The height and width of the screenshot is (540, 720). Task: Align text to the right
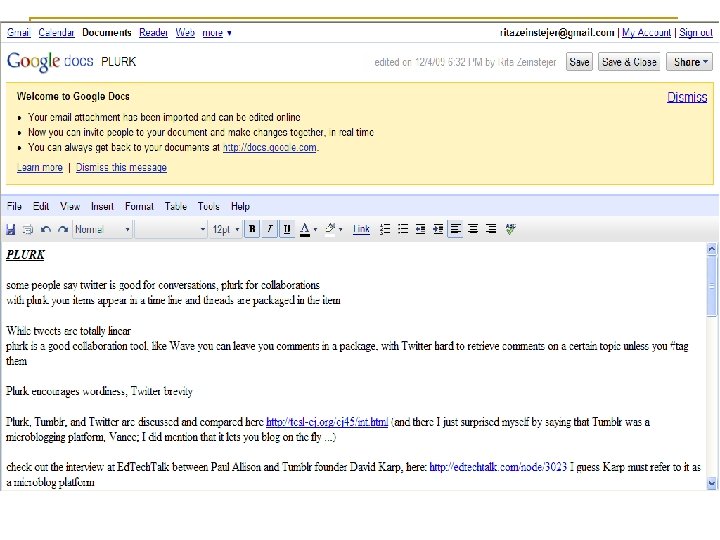(491, 229)
